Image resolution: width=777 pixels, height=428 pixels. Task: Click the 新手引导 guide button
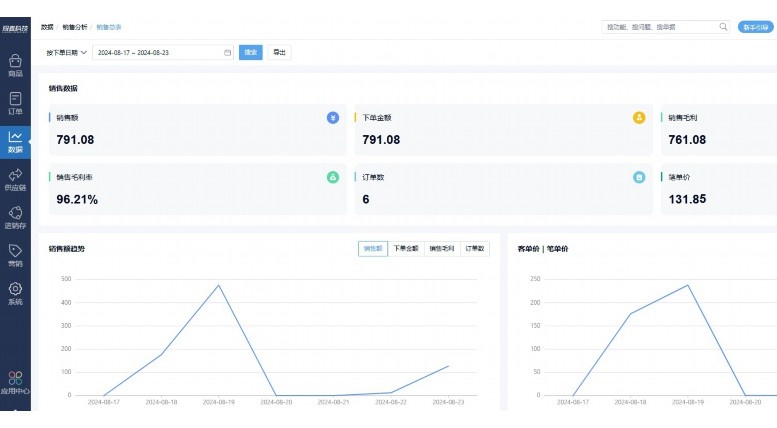755,27
